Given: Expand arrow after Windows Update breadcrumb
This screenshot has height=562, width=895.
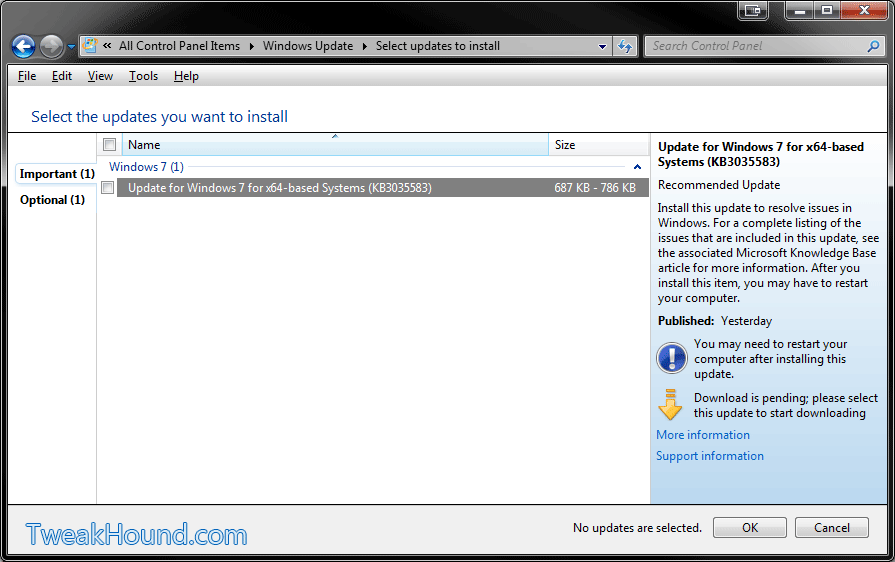Looking at the screenshot, I should (x=364, y=46).
